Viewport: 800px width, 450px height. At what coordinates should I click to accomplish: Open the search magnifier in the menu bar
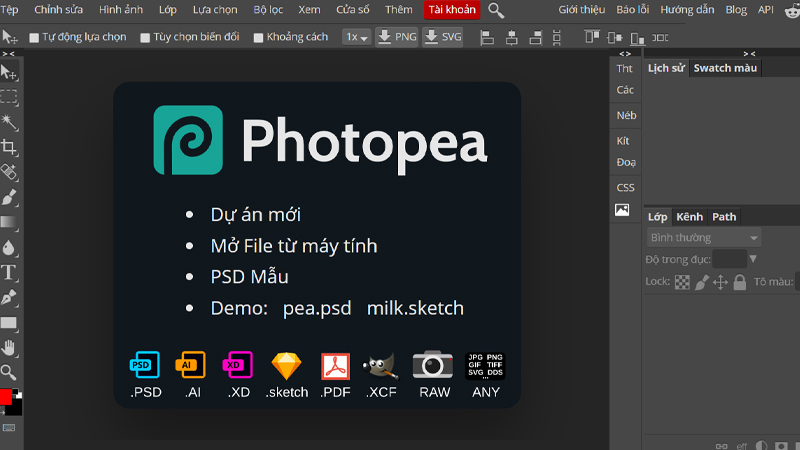pyautogui.click(x=496, y=10)
